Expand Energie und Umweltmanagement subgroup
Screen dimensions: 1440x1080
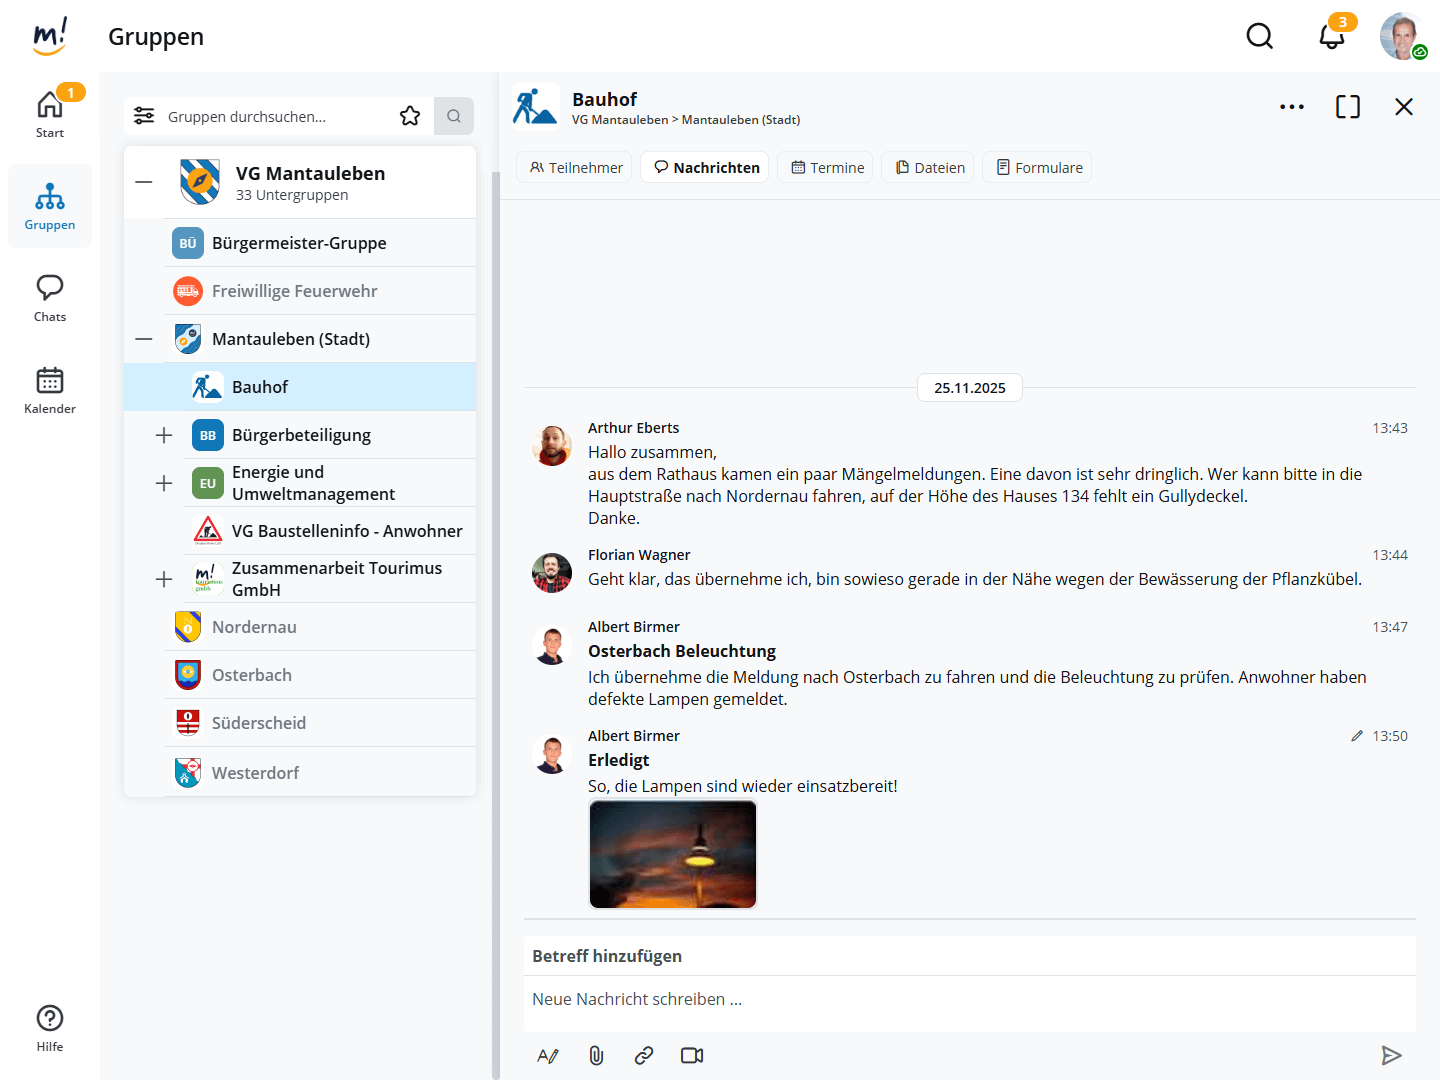coord(164,483)
